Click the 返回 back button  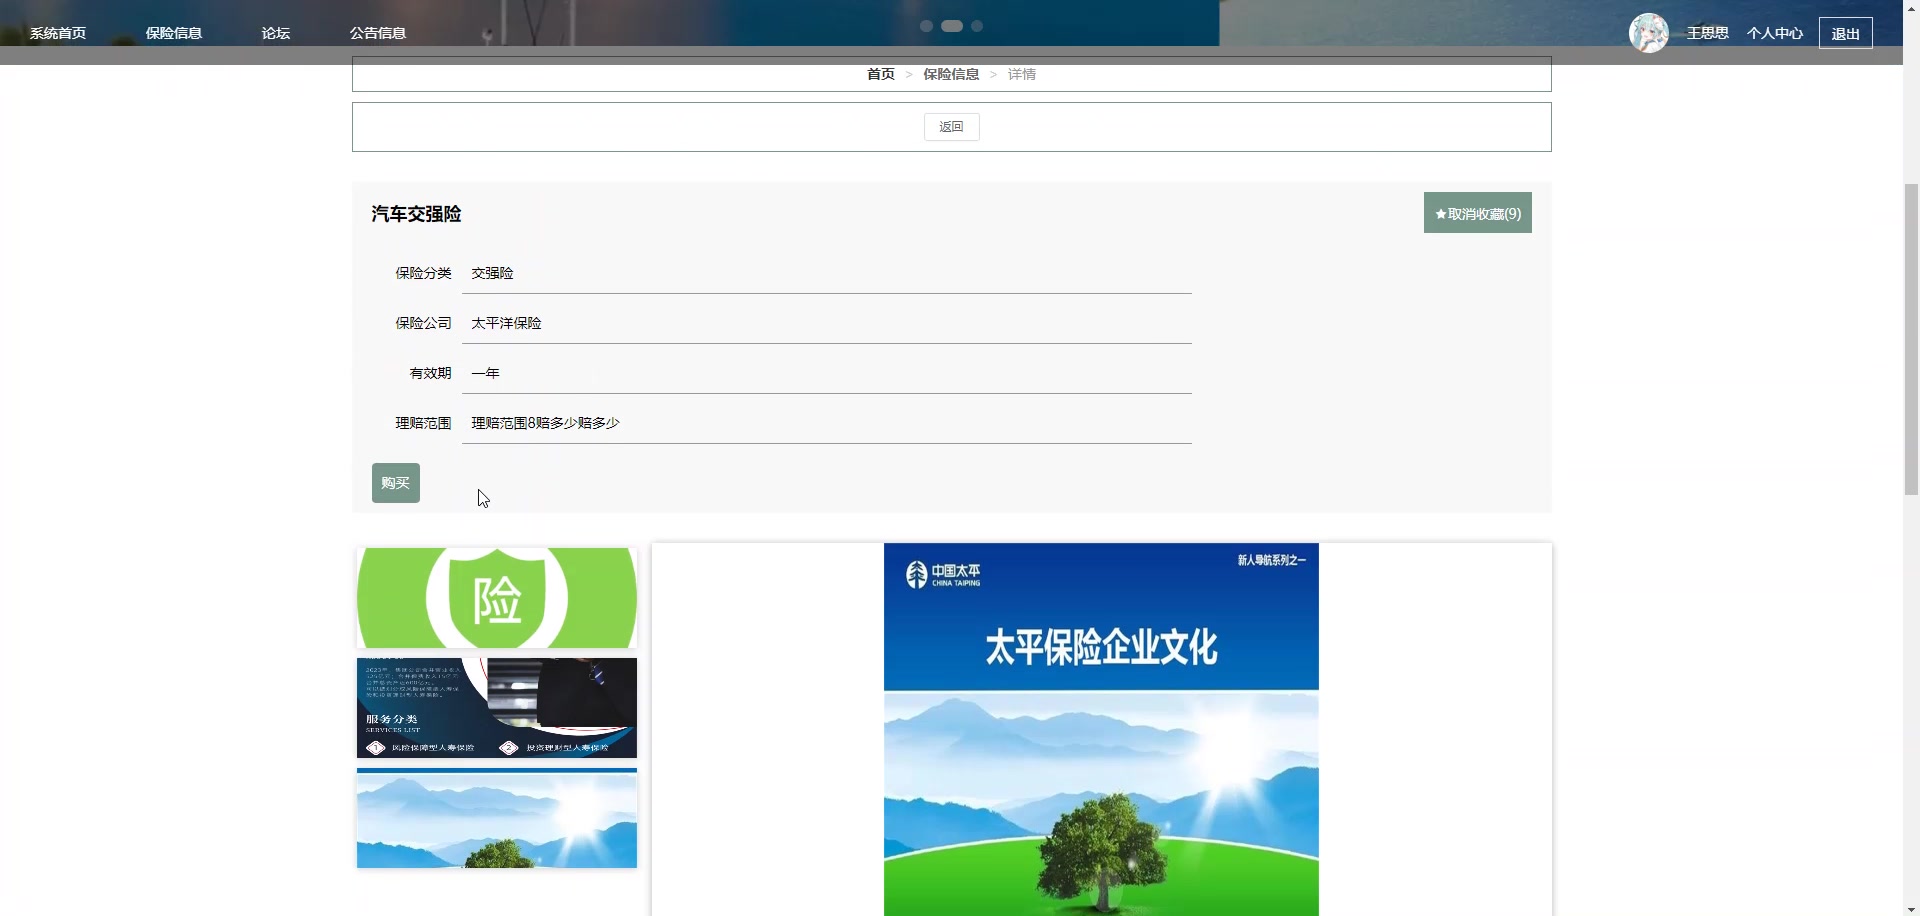[x=951, y=127]
